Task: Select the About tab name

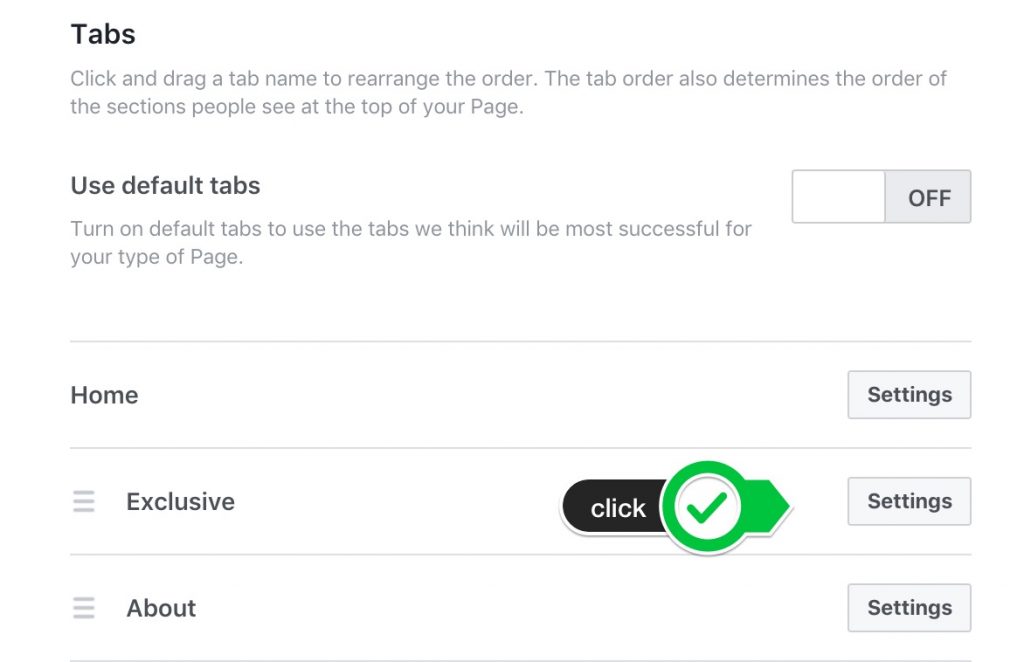Action: [x=161, y=608]
